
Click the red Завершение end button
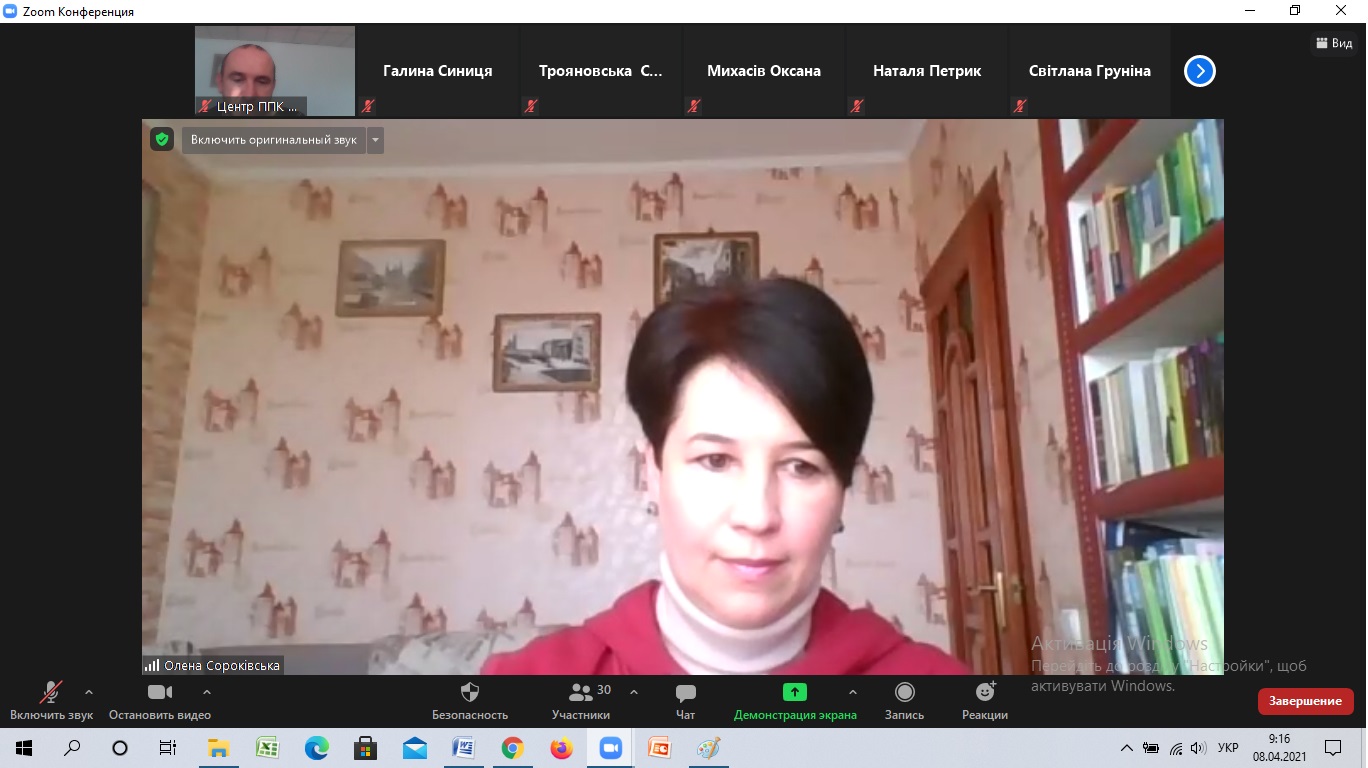[1305, 701]
